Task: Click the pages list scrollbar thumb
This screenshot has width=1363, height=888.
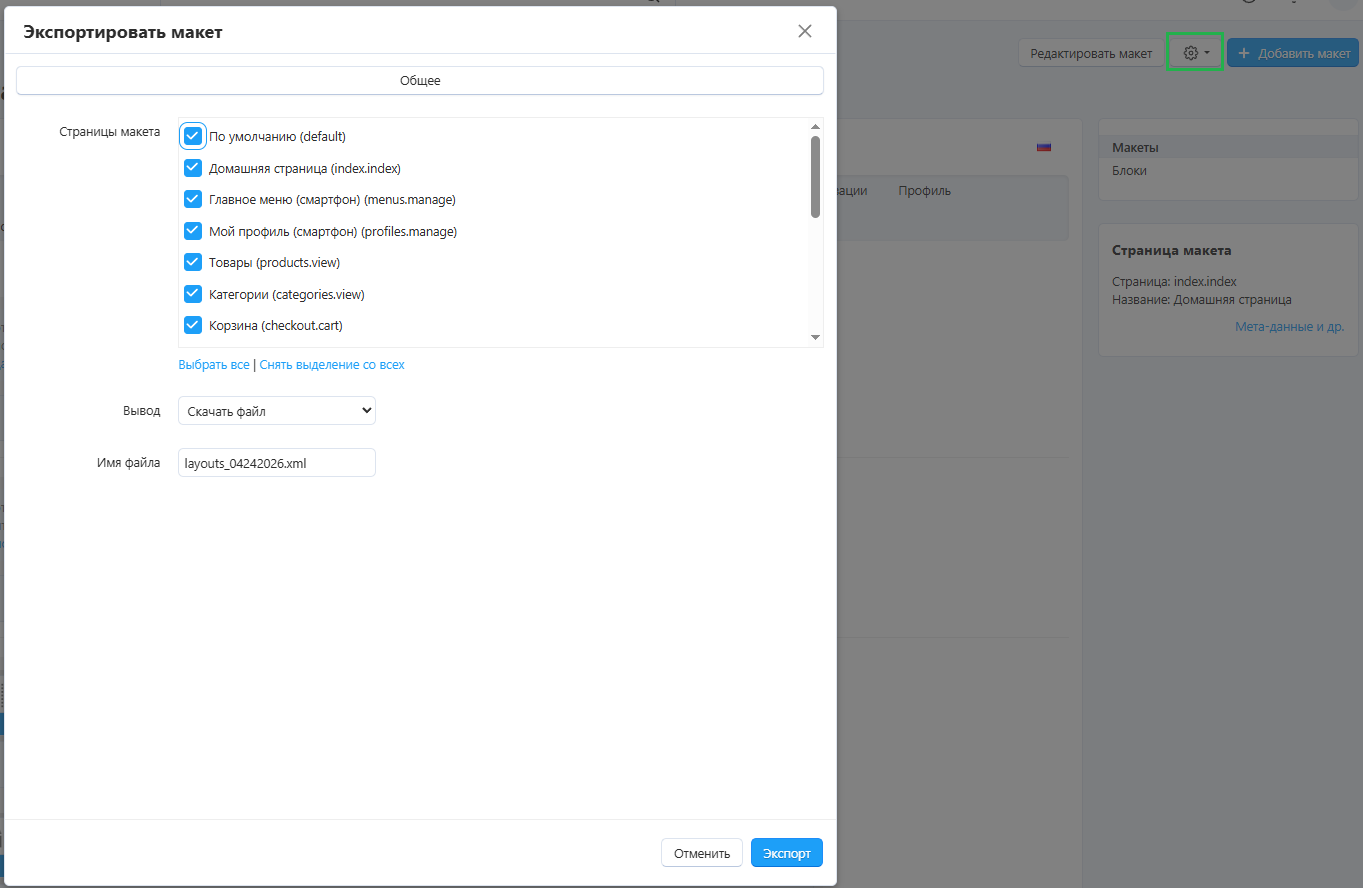Action: pos(815,177)
